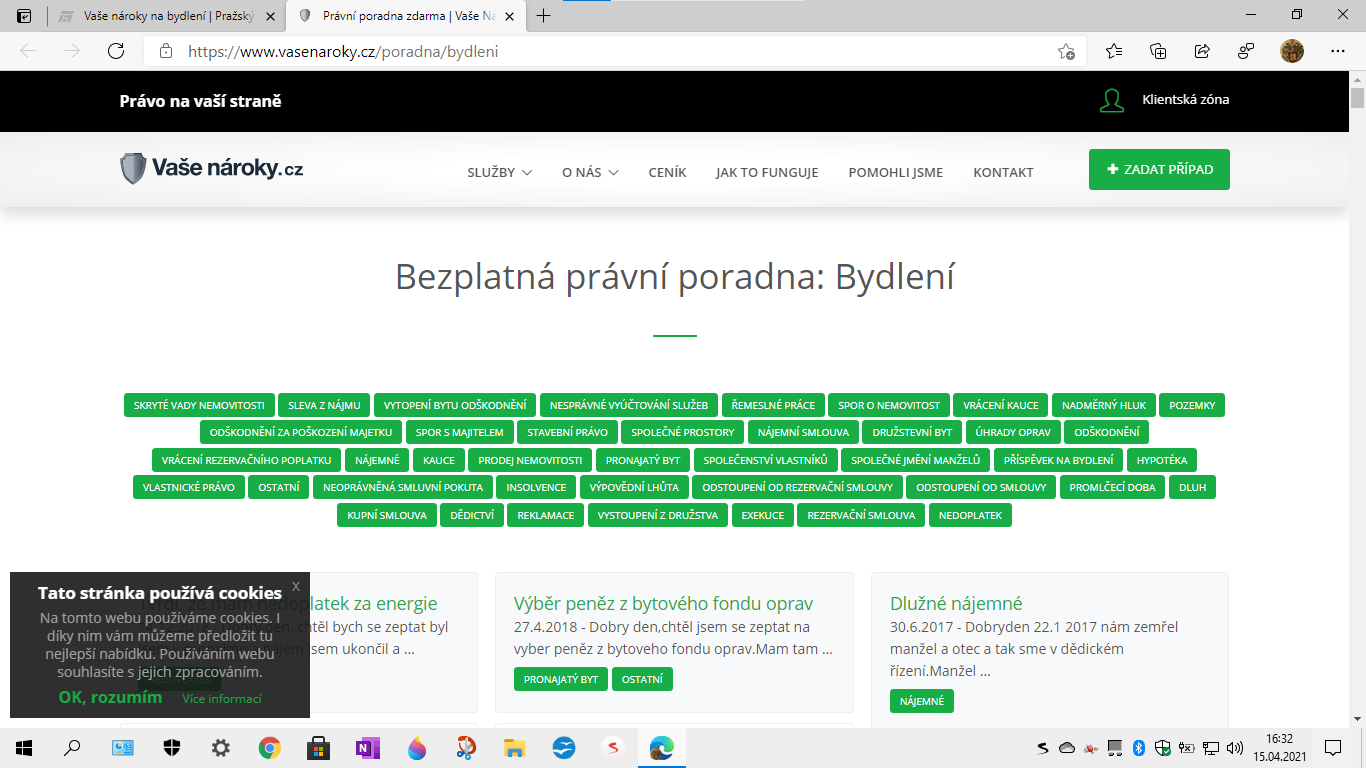Open the Klientská zóna account icon
Viewport: 1366px width, 768px height.
click(x=1111, y=100)
